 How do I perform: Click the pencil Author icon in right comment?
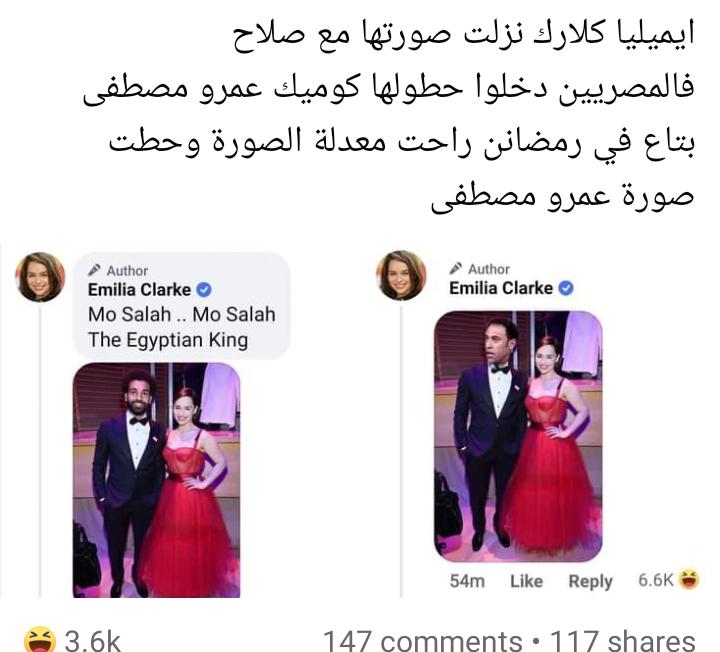pyautogui.click(x=456, y=268)
